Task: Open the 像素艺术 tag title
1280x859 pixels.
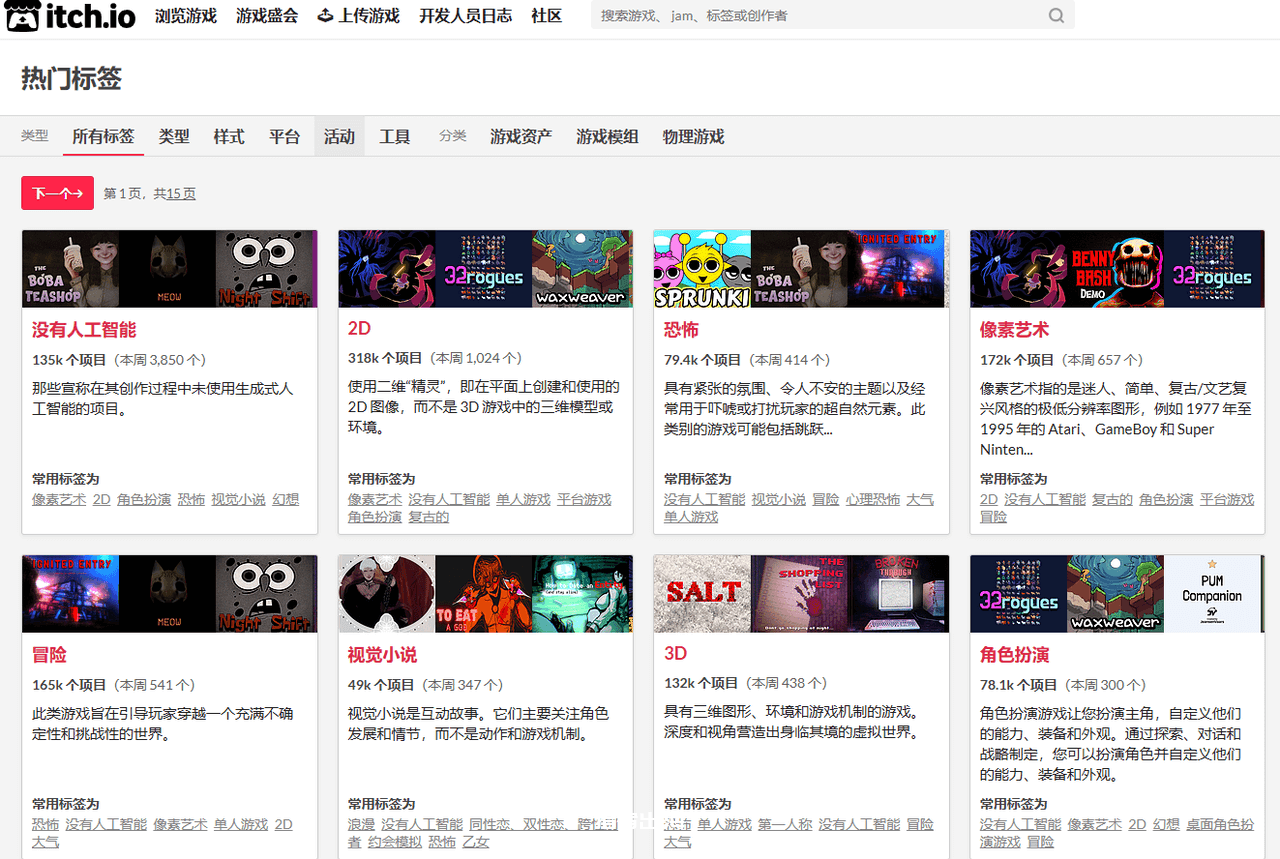Action: coord(1014,330)
